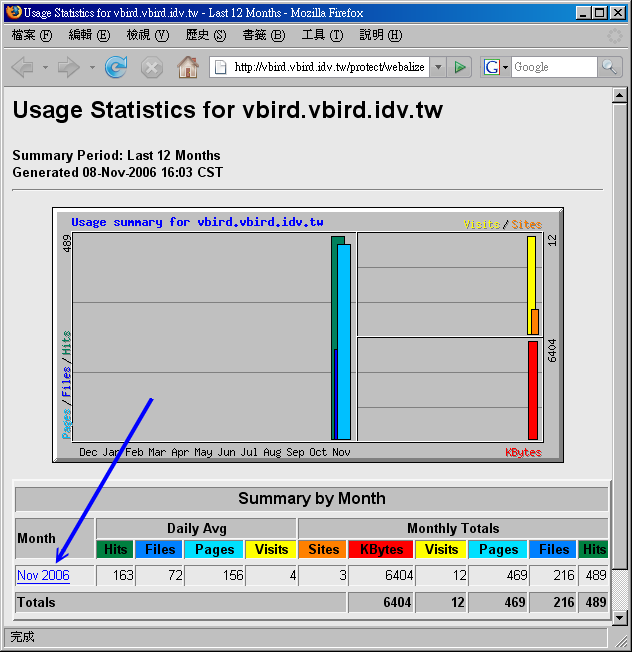Click the red KBytes column header
The width and height of the screenshot is (632, 652).
(x=381, y=549)
